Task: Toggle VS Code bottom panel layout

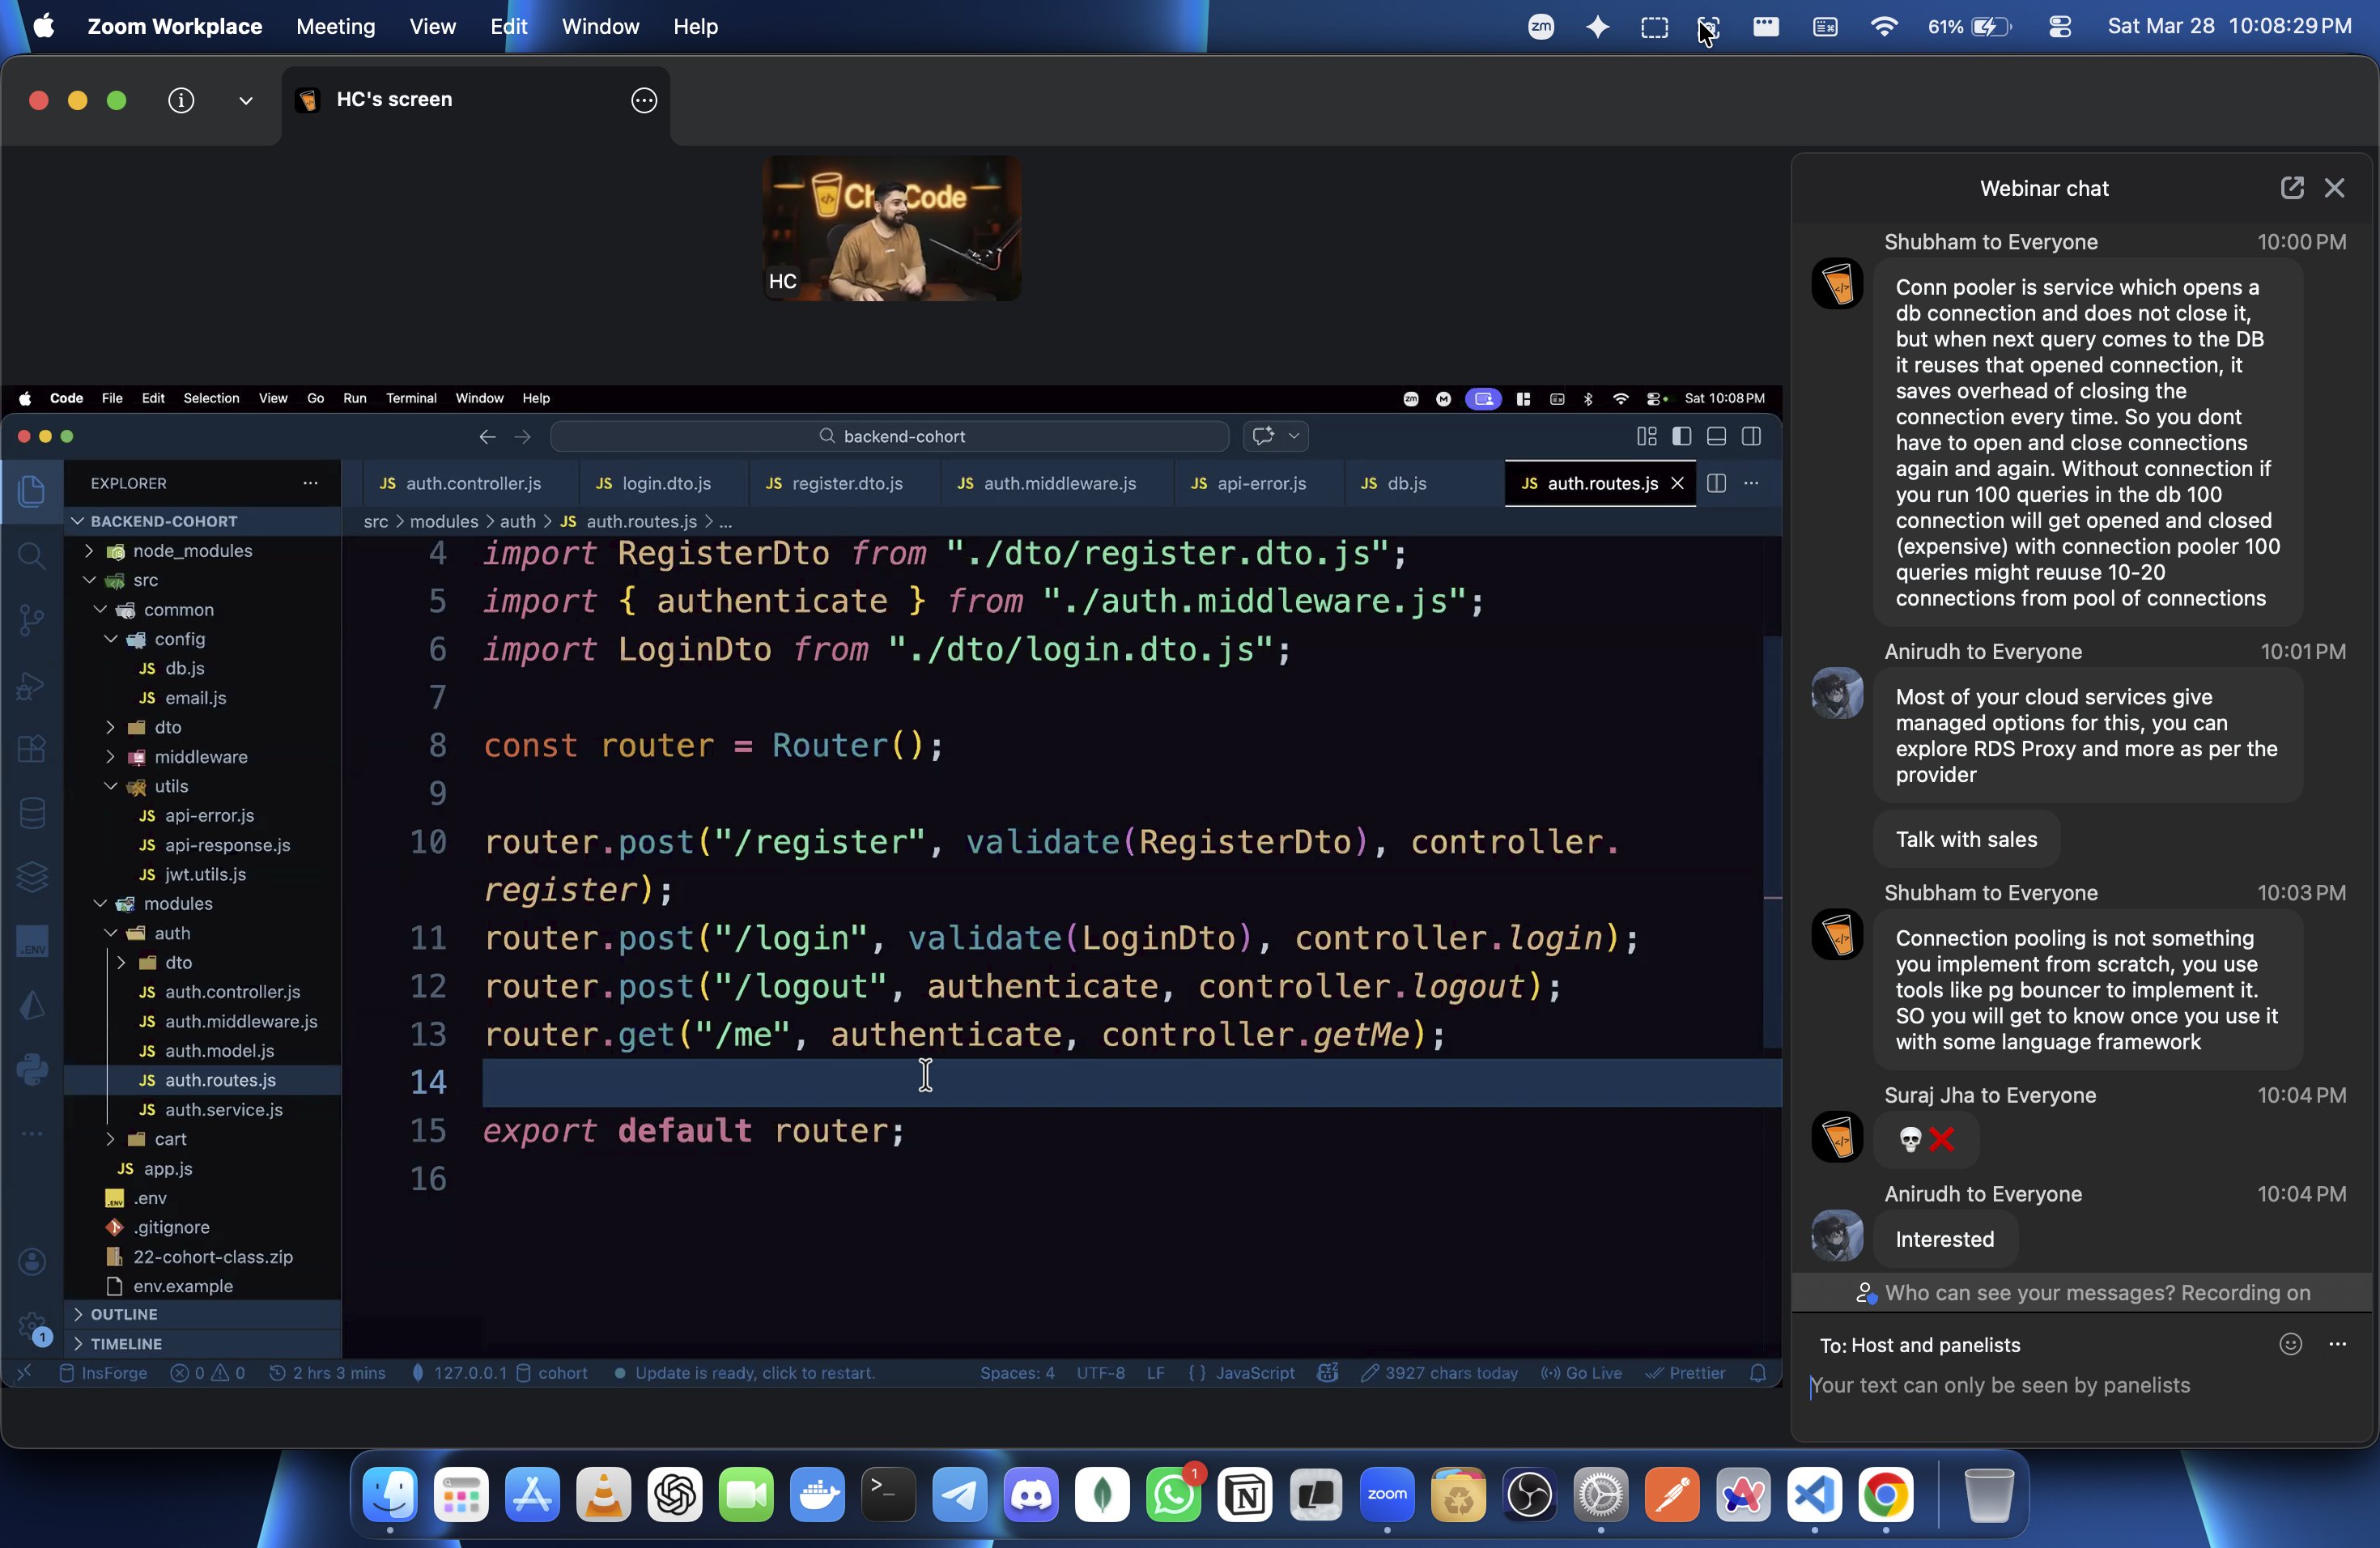Action: [x=1716, y=436]
